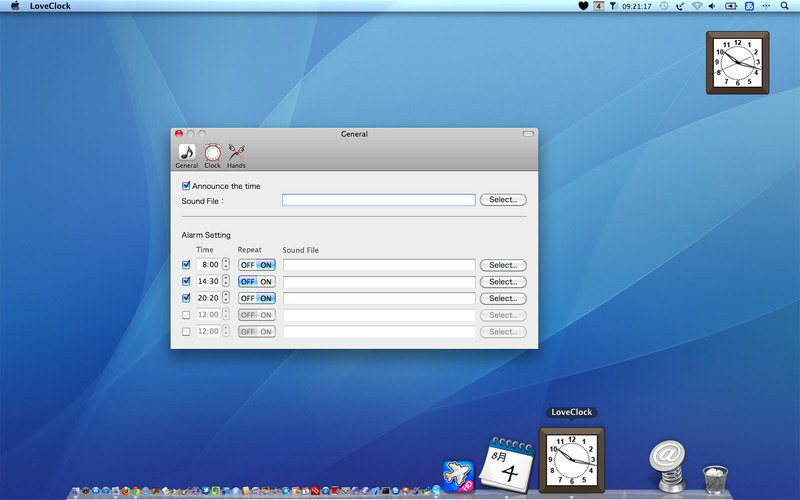Screen dimensions: 800x500
Task: Click the desktop analog clock widget
Action: point(738,63)
